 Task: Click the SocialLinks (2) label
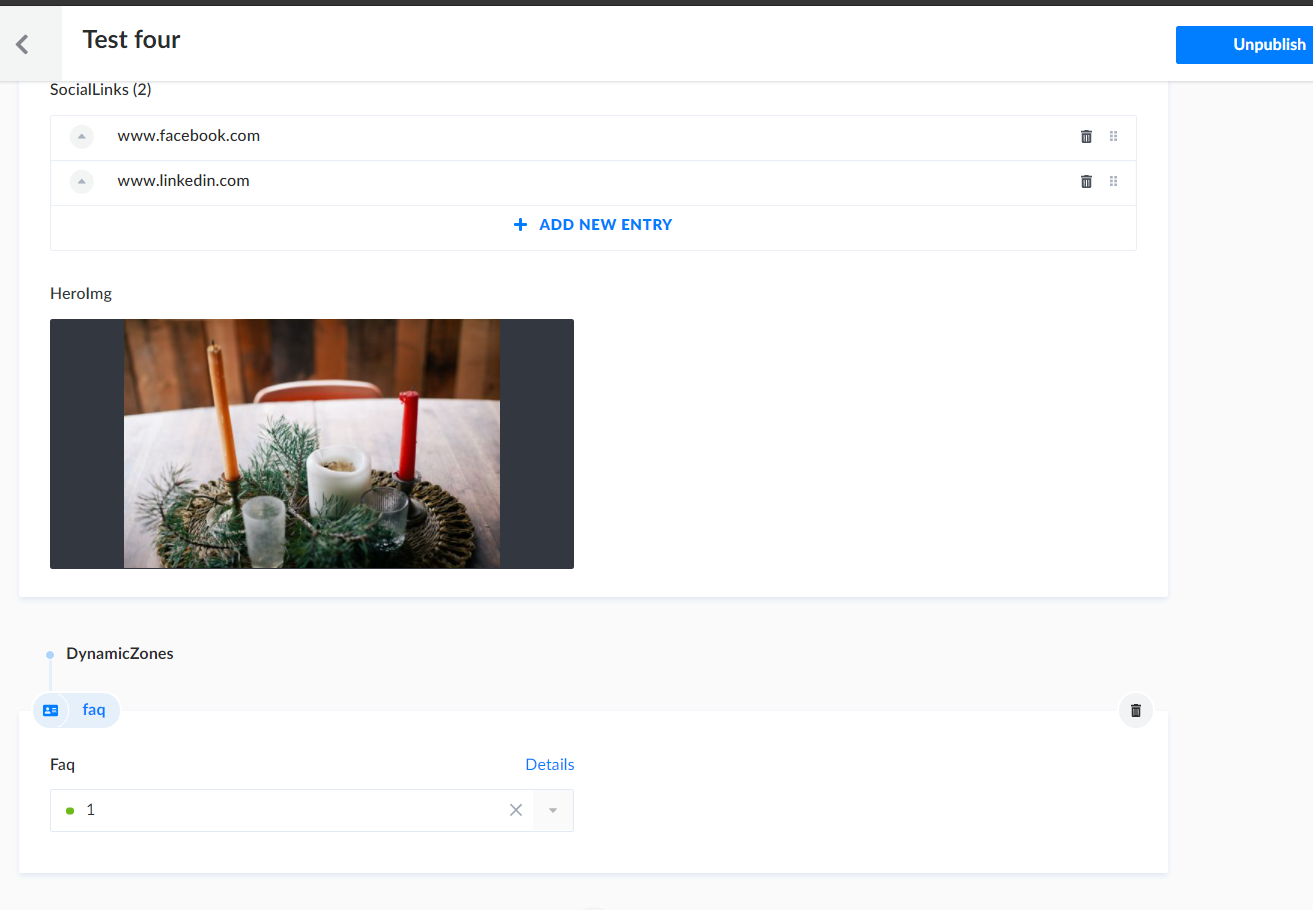[101, 89]
